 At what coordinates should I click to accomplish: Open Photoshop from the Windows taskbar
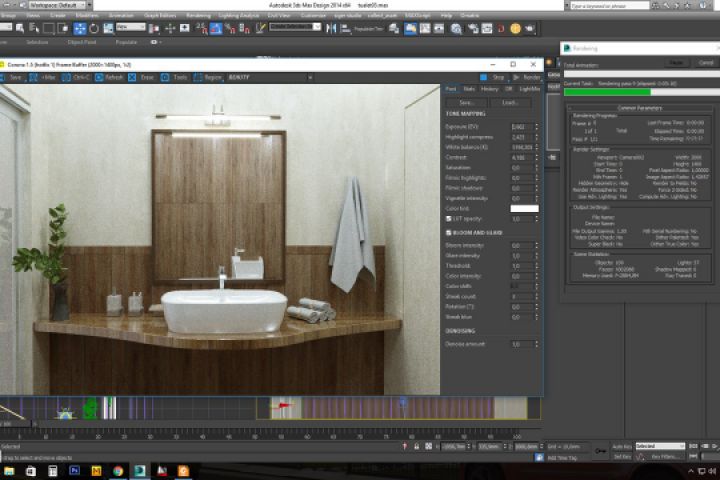74,470
